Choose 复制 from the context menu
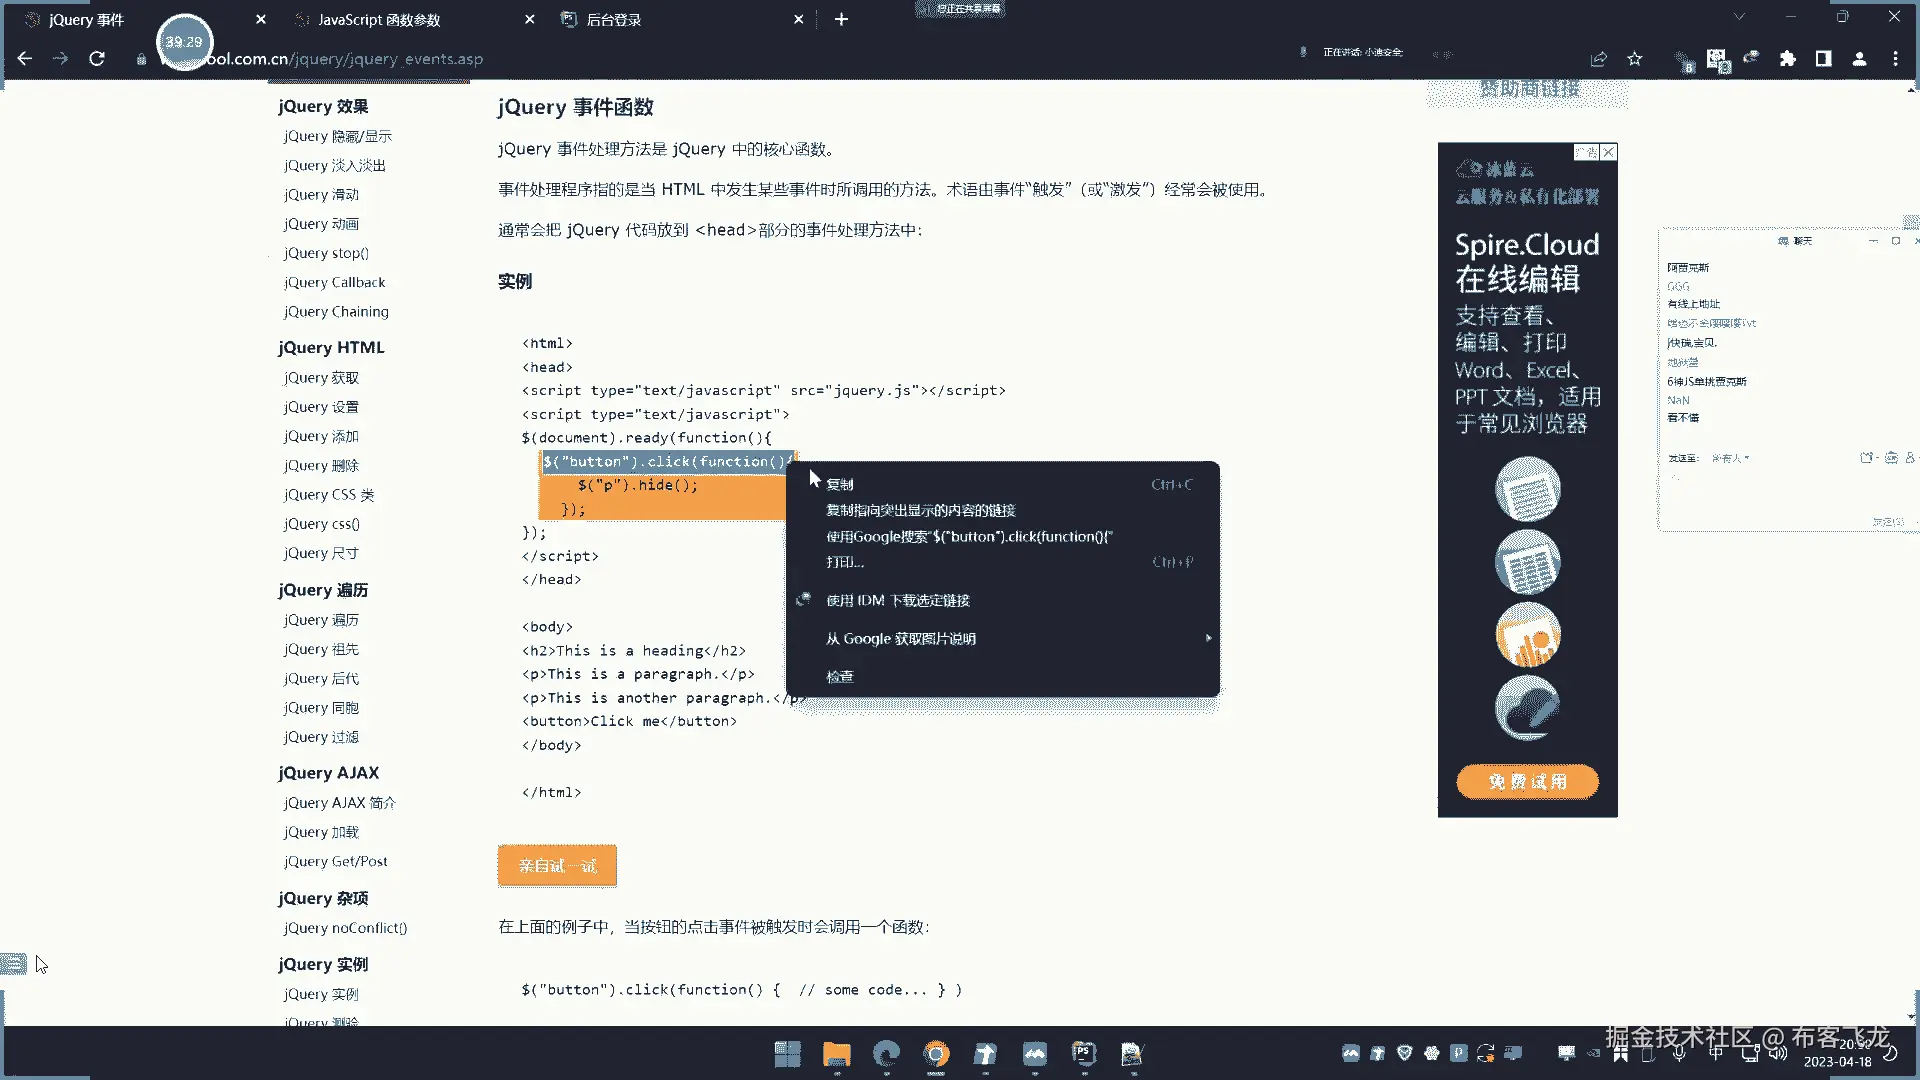Screen dimensions: 1920x1080 click(840, 485)
